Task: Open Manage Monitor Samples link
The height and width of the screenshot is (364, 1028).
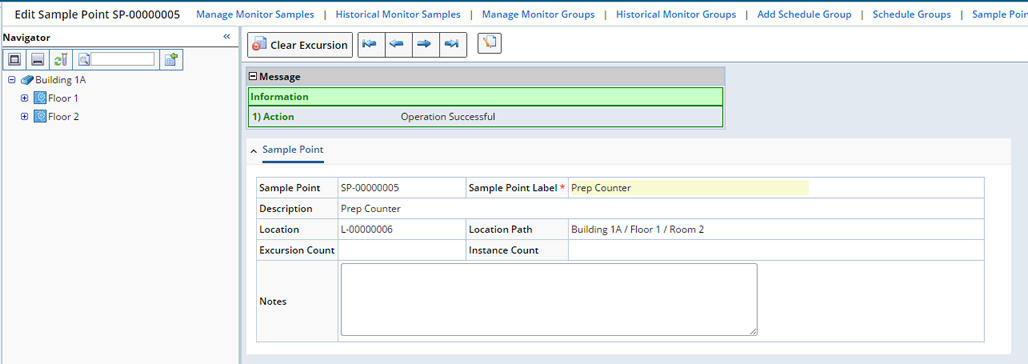Action: [x=255, y=14]
